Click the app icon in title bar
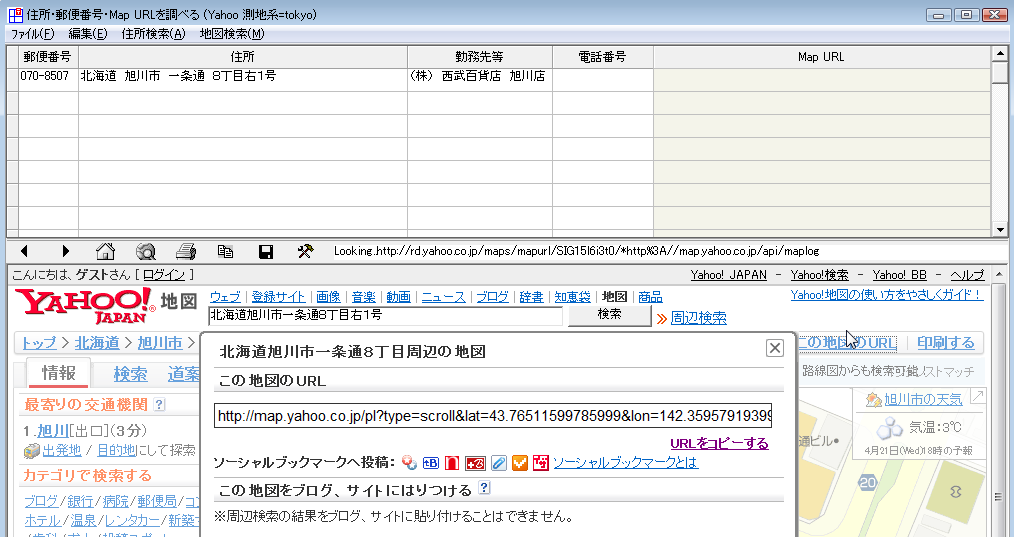 tap(16, 15)
